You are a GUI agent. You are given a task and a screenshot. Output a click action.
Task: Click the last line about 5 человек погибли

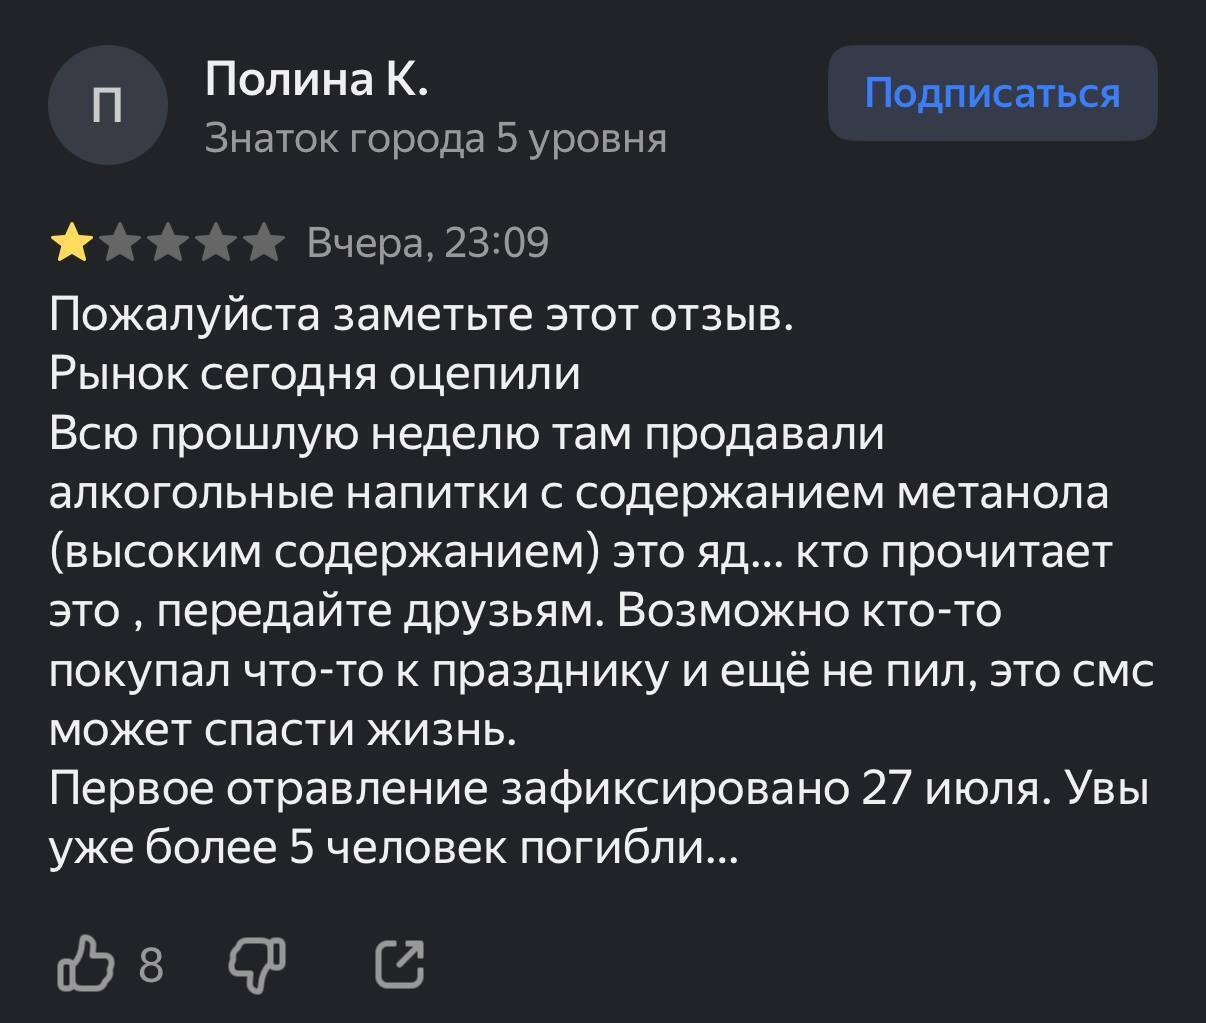(x=394, y=849)
